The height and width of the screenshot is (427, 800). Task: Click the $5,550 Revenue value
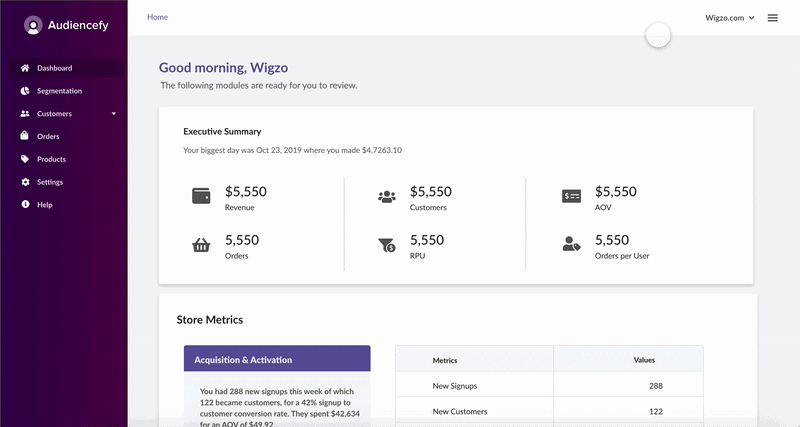tap(246, 191)
